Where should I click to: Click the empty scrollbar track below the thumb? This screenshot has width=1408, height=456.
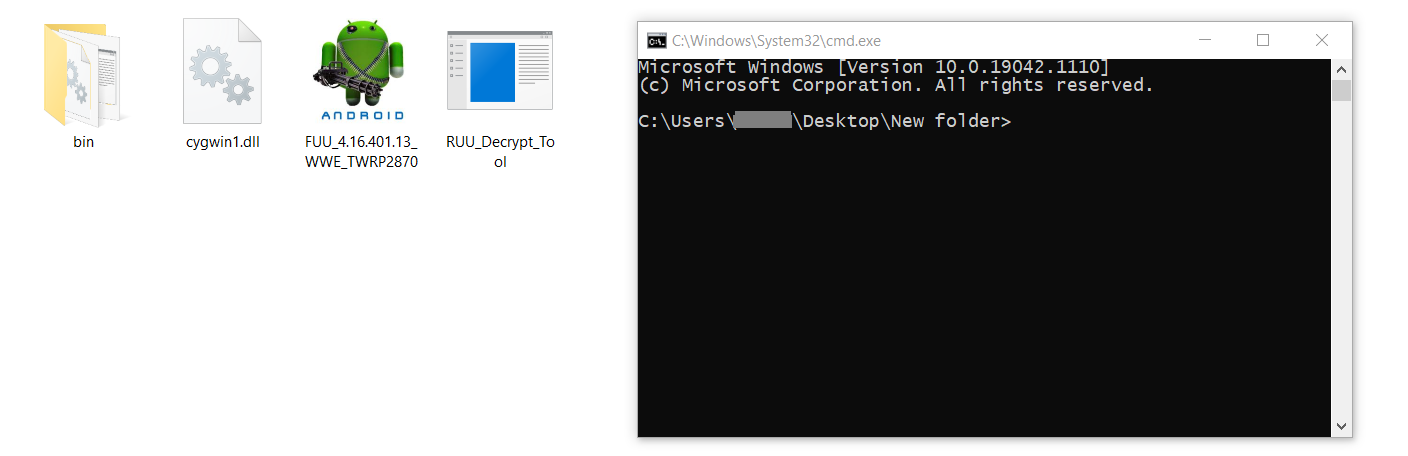pos(1341,260)
